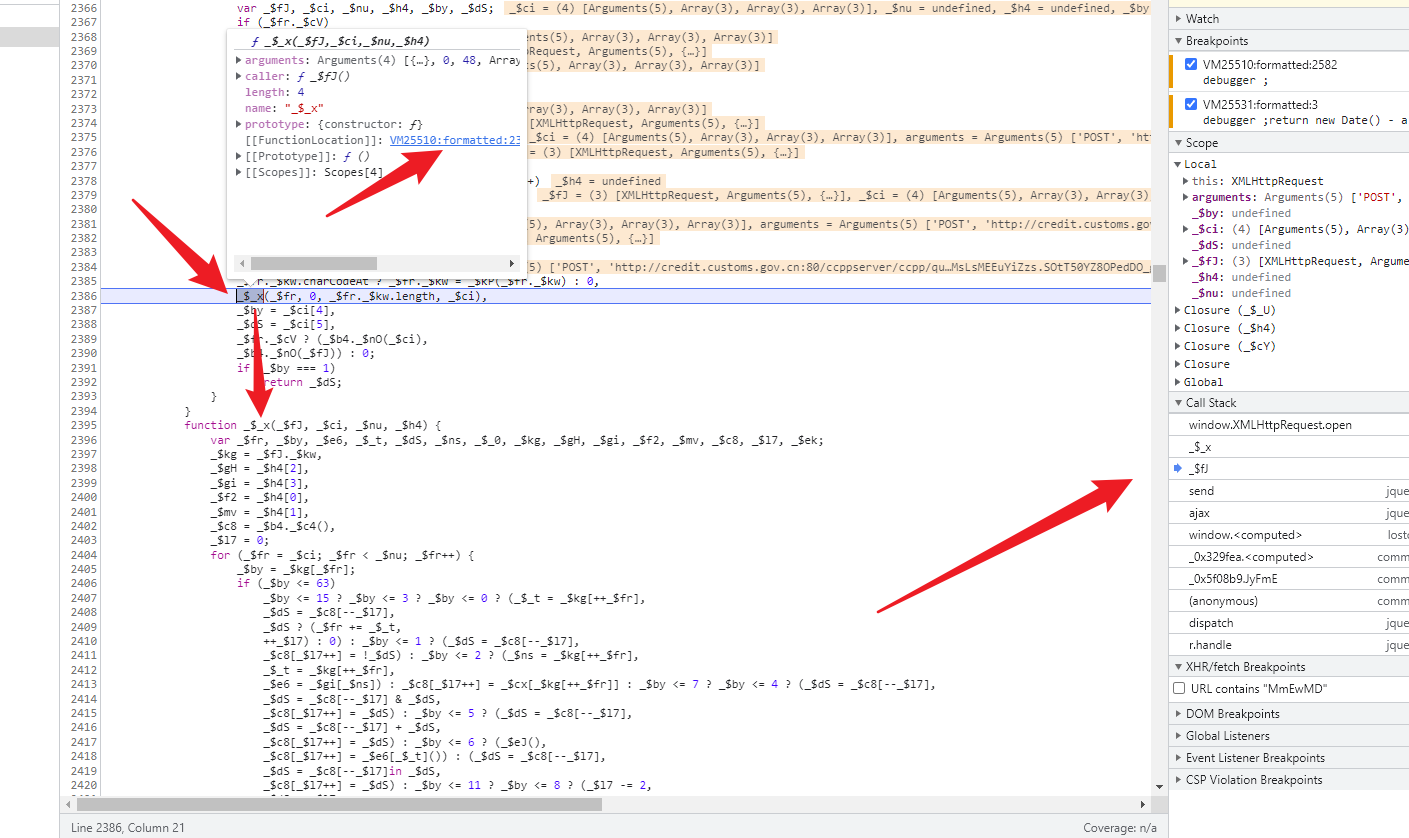The height and width of the screenshot is (838, 1409).
Task: Click the code editor vertical scrollbar thumb
Action: tap(1159, 274)
